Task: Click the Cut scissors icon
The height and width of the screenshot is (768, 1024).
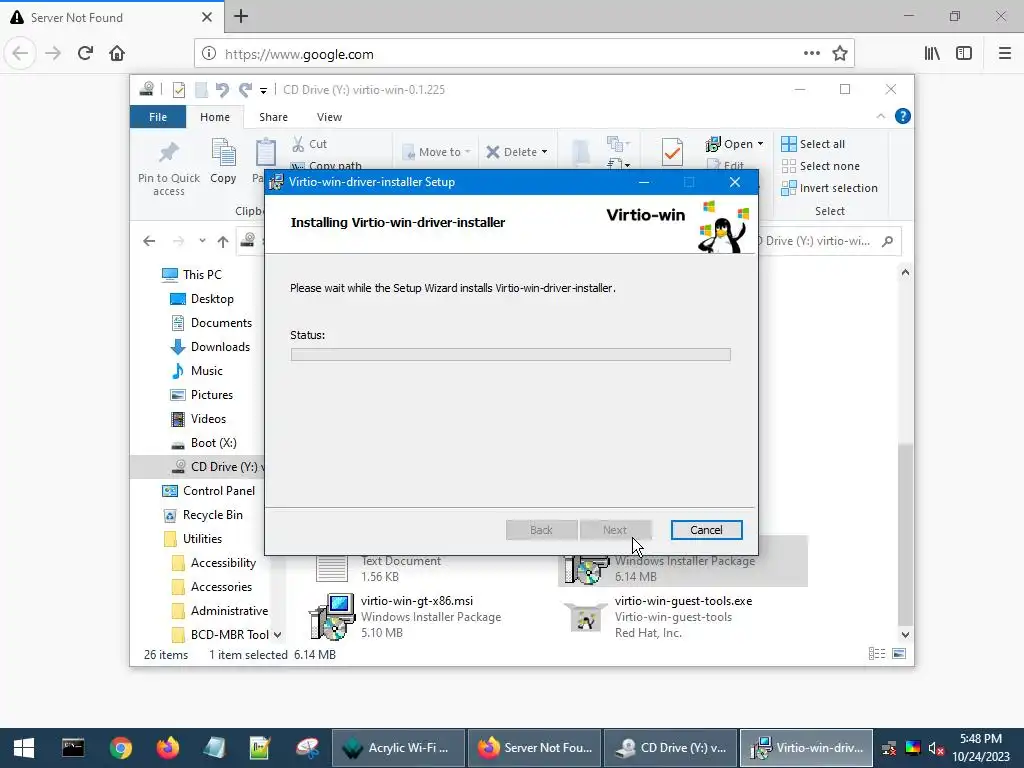Action: [x=298, y=144]
